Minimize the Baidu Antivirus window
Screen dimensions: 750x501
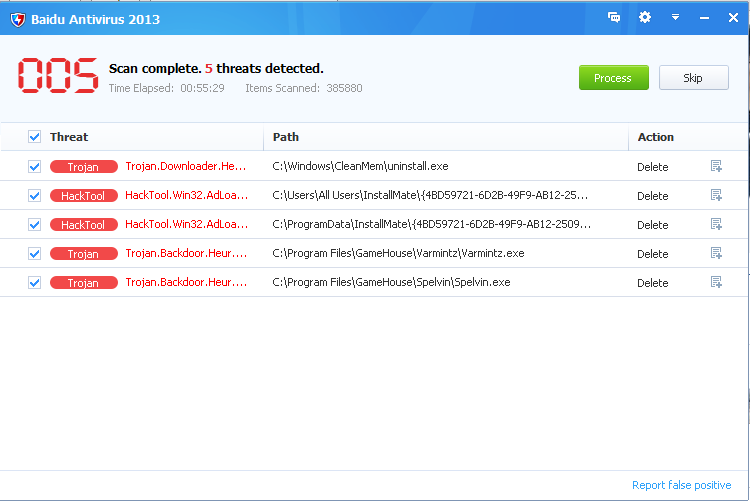point(704,18)
